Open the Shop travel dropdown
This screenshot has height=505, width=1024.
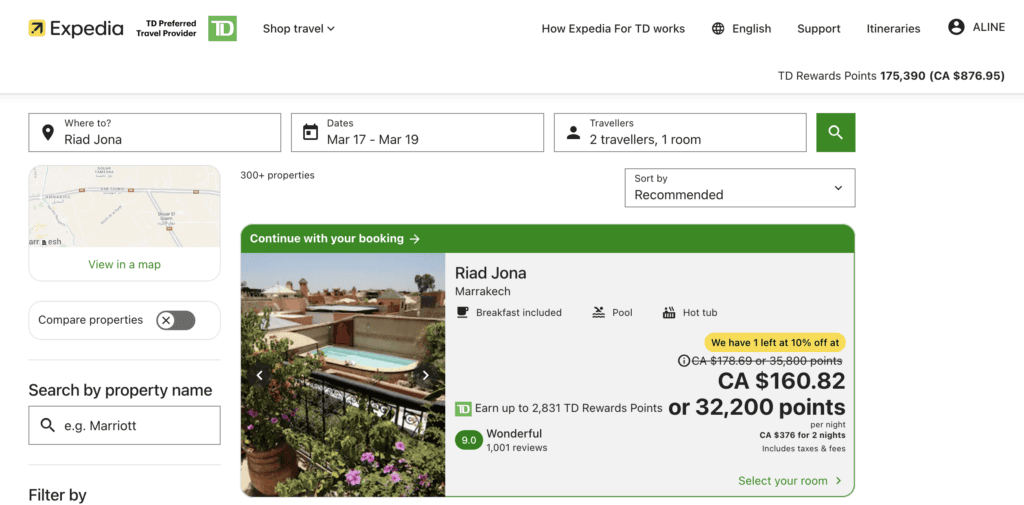pyautogui.click(x=298, y=29)
